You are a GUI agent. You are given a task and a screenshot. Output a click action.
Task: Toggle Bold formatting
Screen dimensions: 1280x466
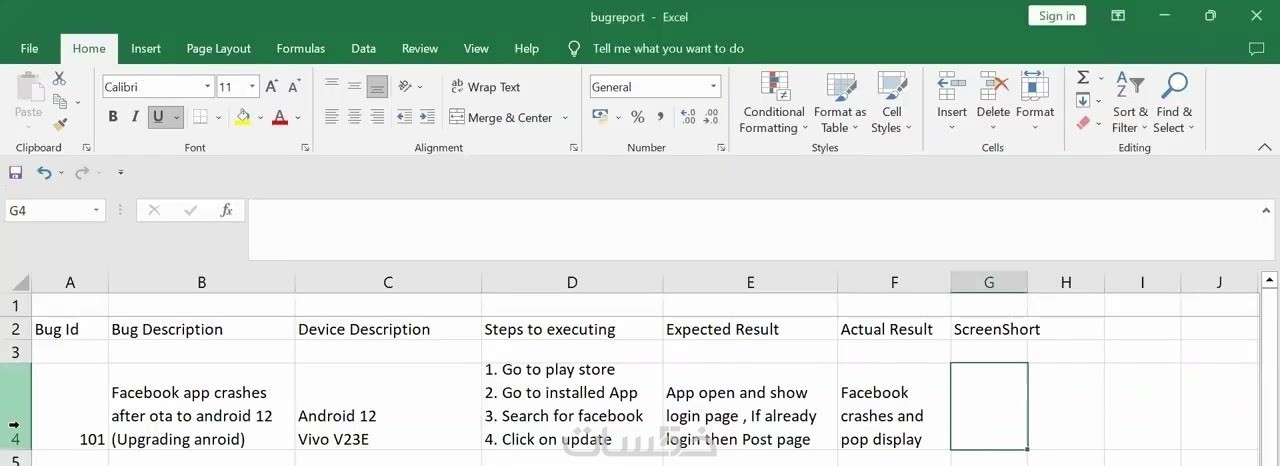coord(113,117)
